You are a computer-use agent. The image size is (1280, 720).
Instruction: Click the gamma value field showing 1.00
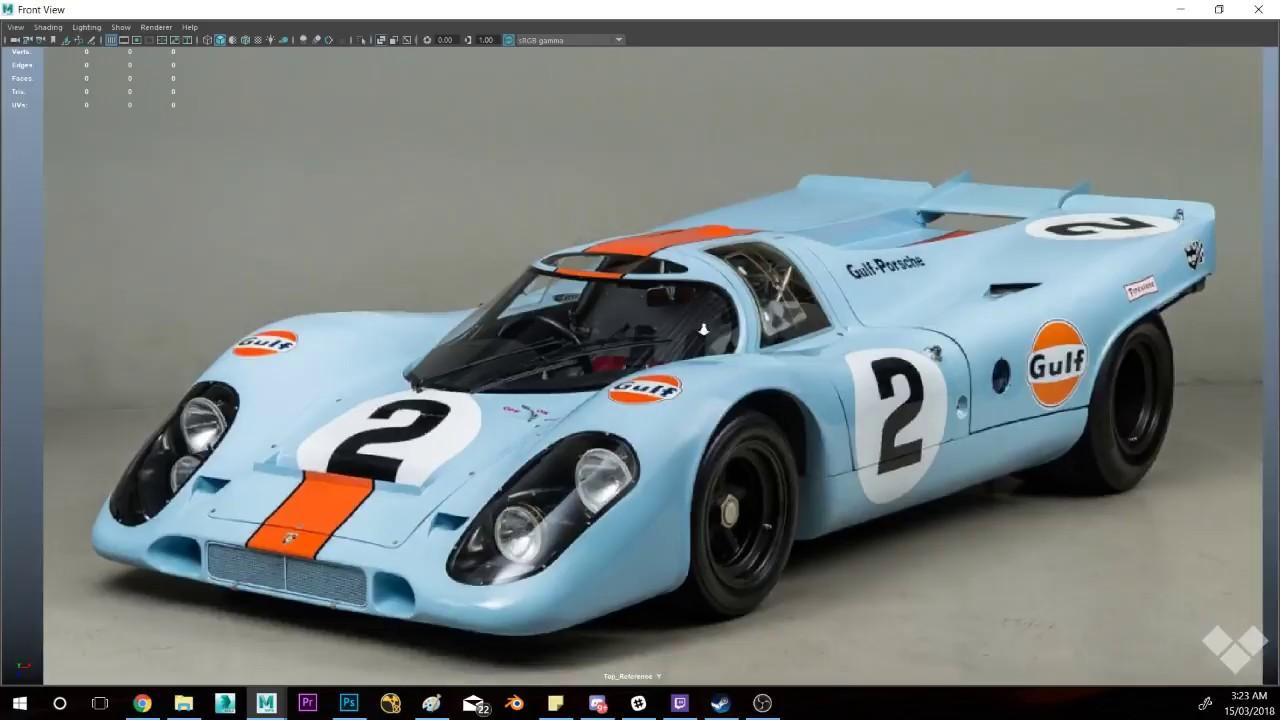tap(486, 40)
